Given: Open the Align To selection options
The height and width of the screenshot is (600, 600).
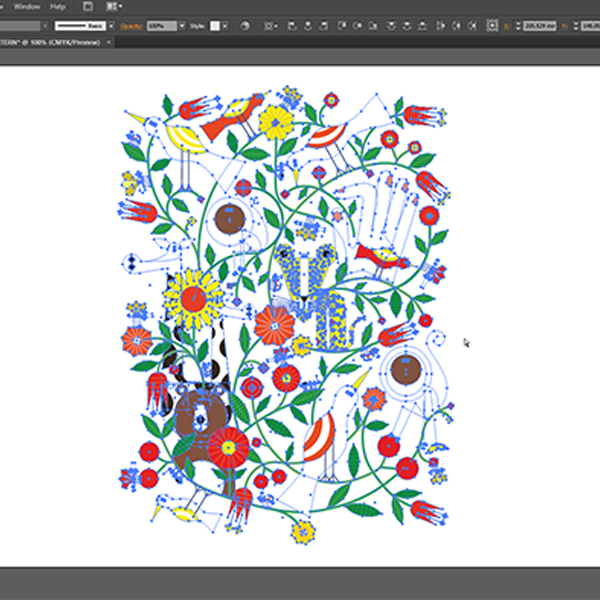Looking at the screenshot, I should tap(272, 24).
